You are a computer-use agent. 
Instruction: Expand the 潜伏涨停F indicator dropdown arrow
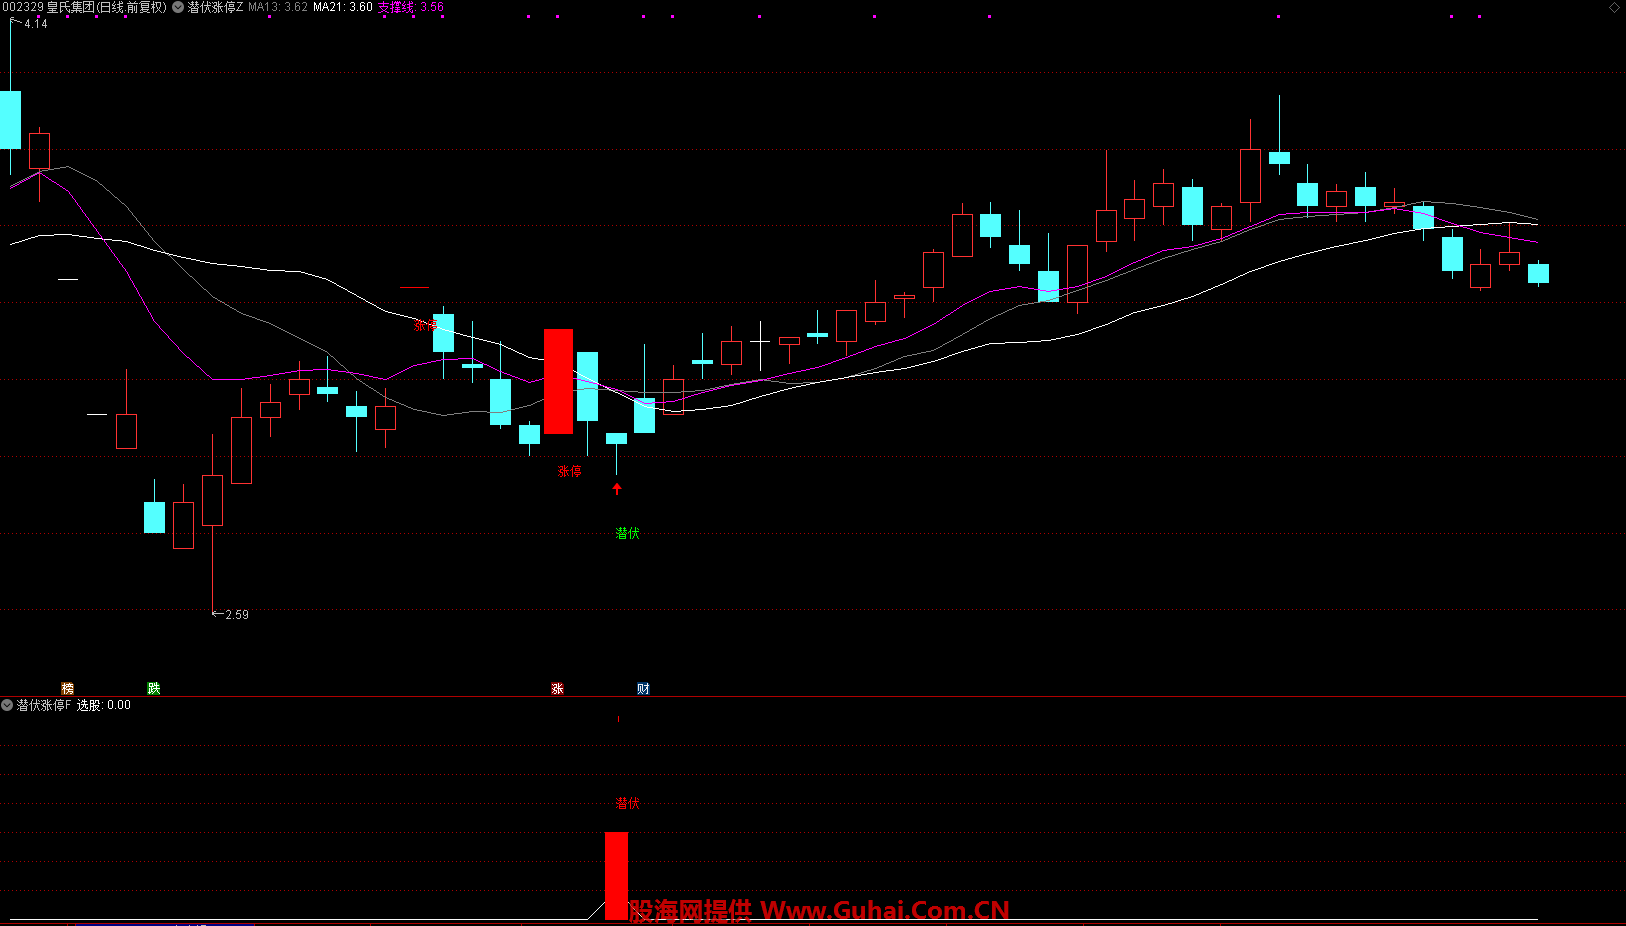tap(7, 705)
